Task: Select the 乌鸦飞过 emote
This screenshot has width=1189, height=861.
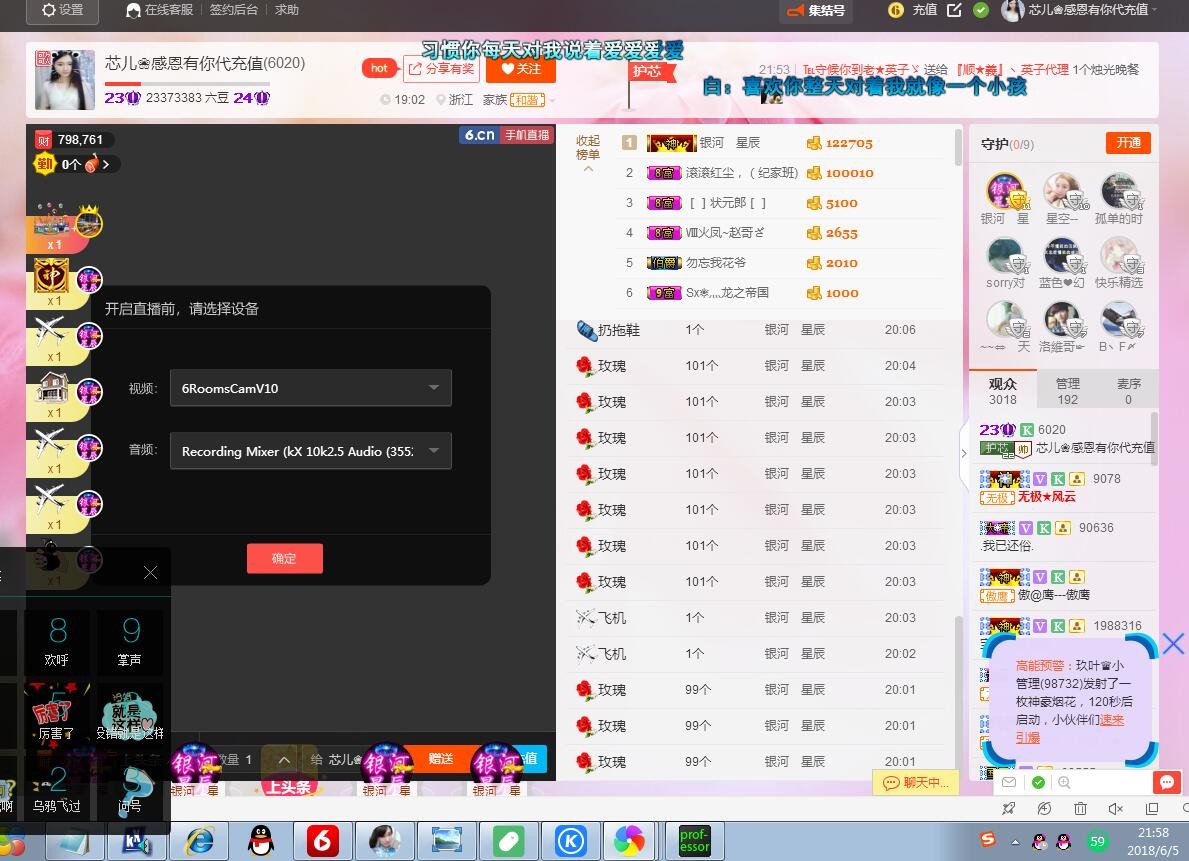Action: [x=56, y=789]
